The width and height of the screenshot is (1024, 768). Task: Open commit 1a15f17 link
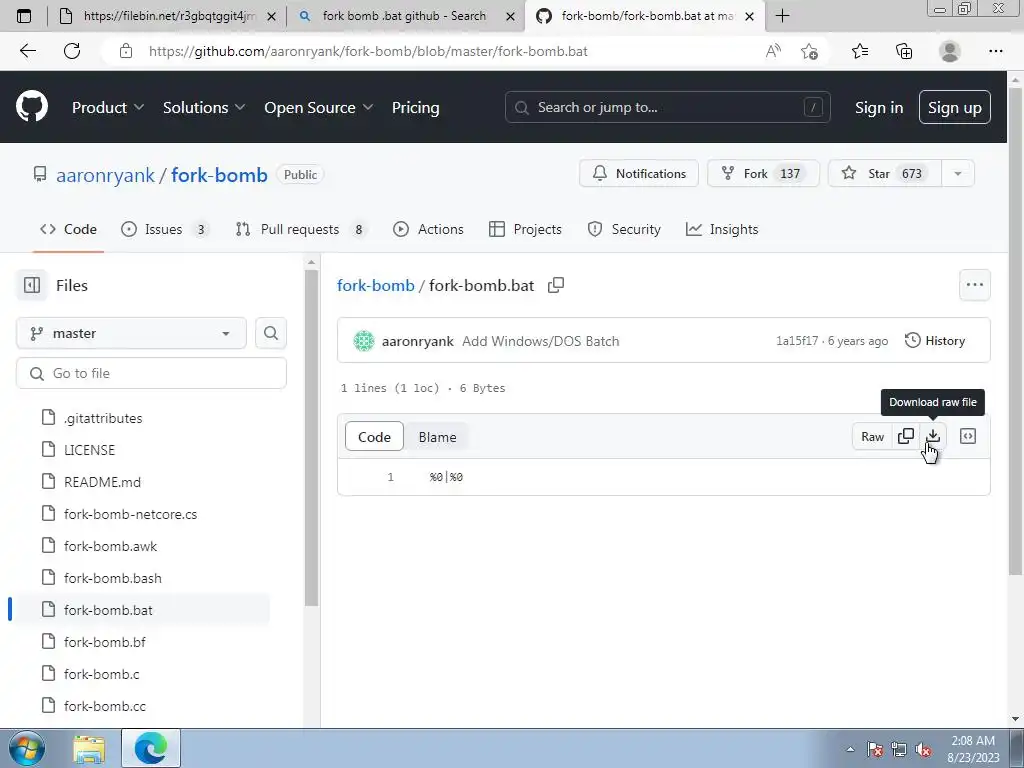click(797, 341)
